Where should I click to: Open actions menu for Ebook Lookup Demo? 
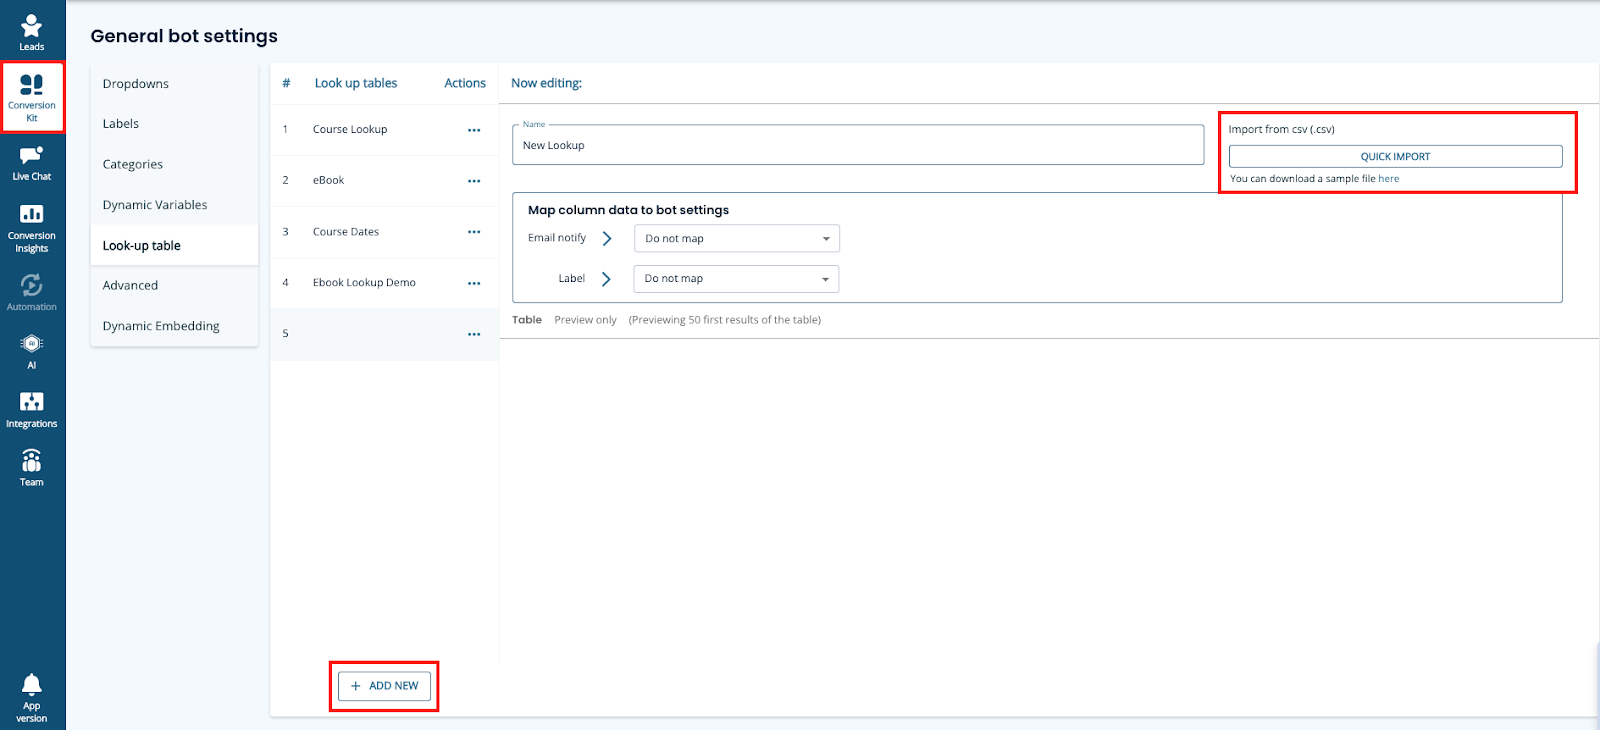pyautogui.click(x=474, y=283)
